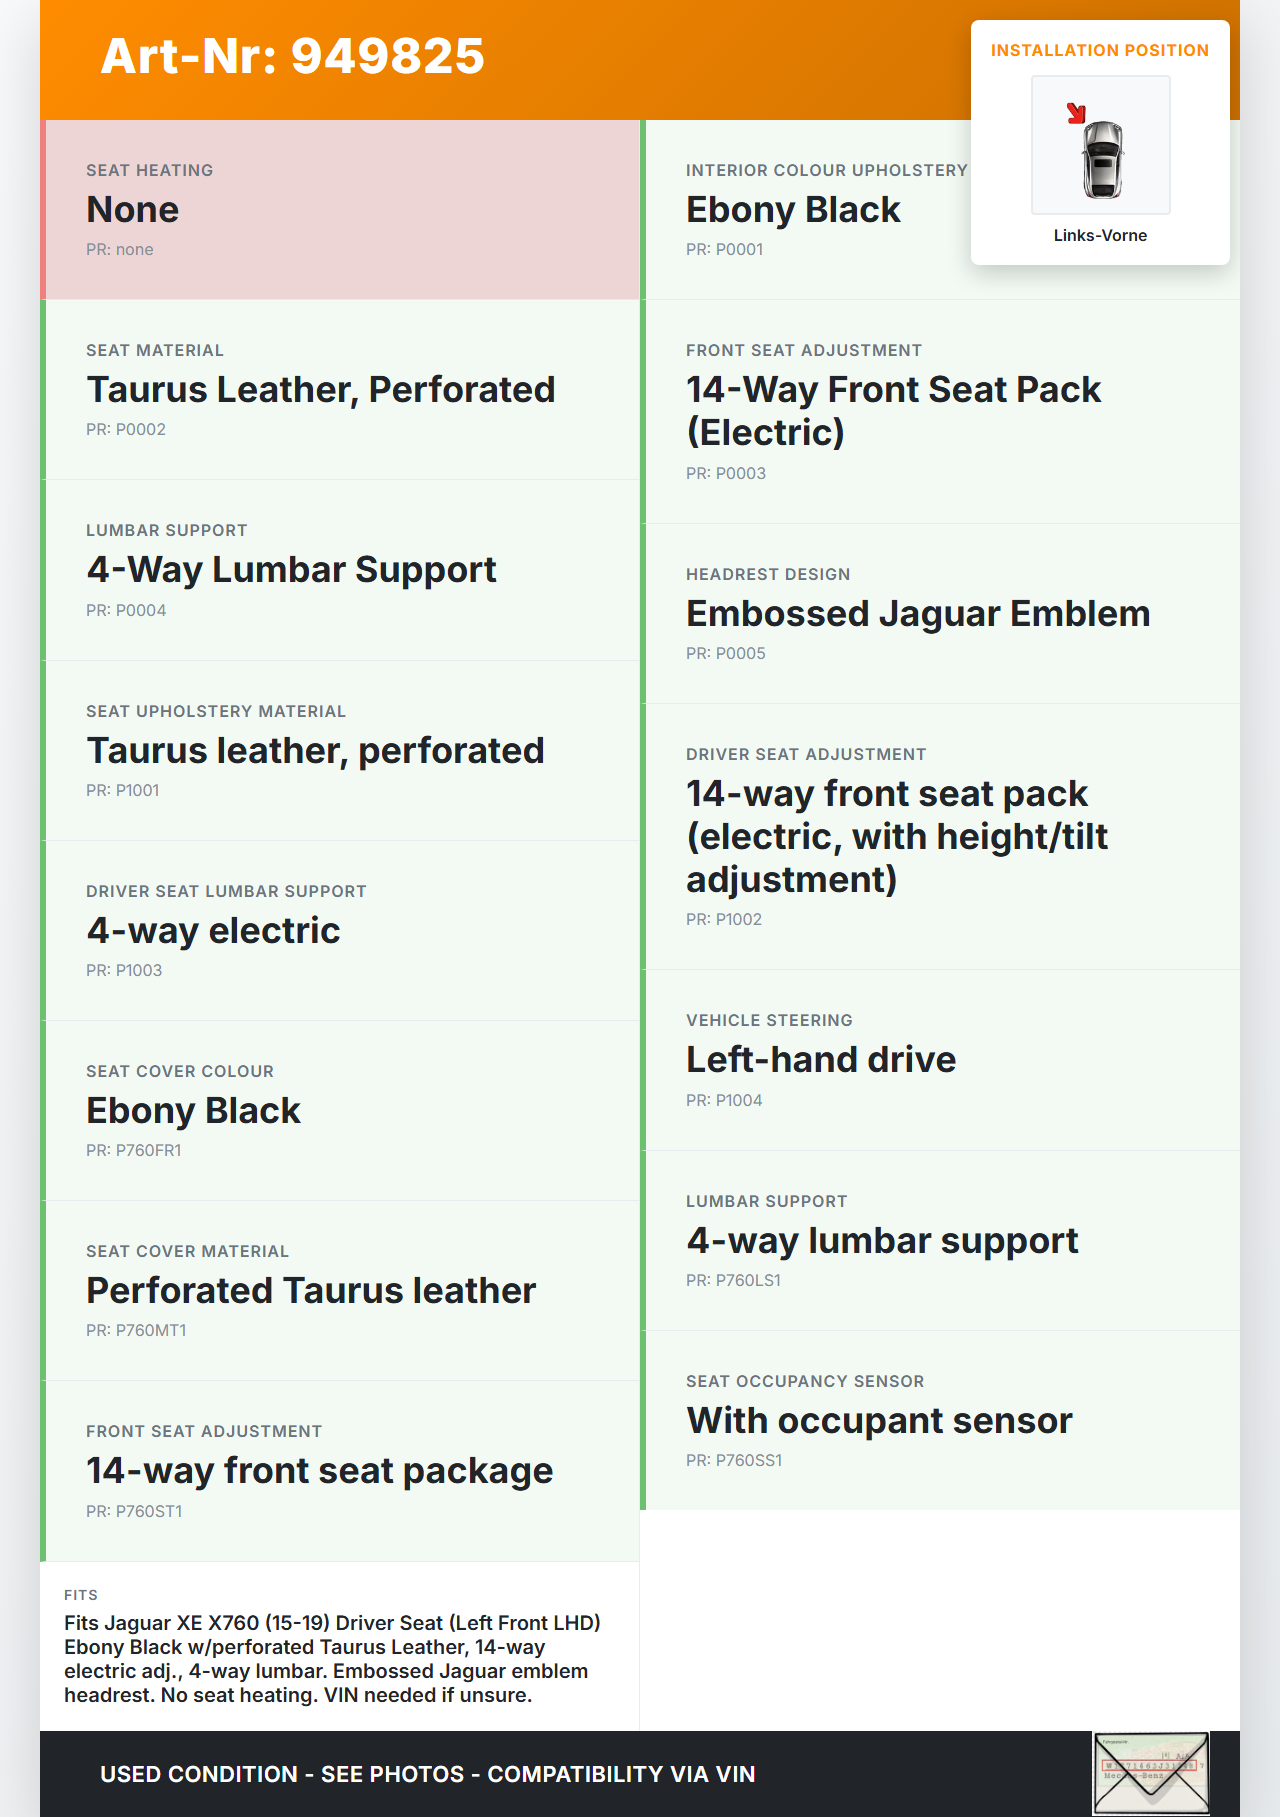
Task: Select 14-Way Front Seat Pack (Electric)
Action: (893, 411)
